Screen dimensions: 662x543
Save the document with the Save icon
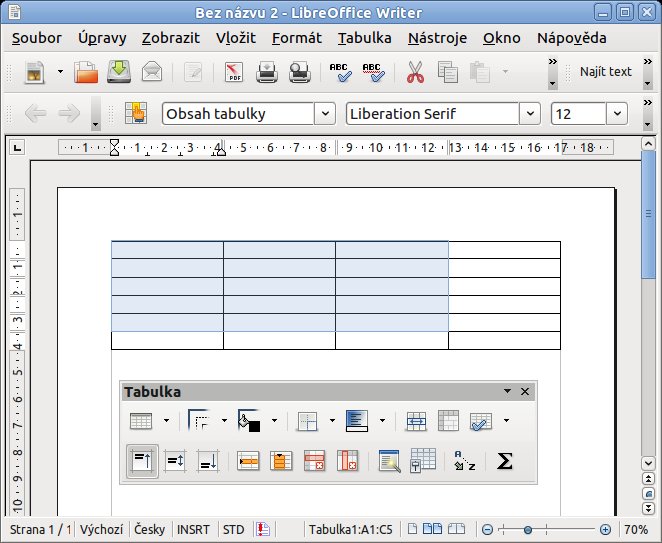(119, 72)
